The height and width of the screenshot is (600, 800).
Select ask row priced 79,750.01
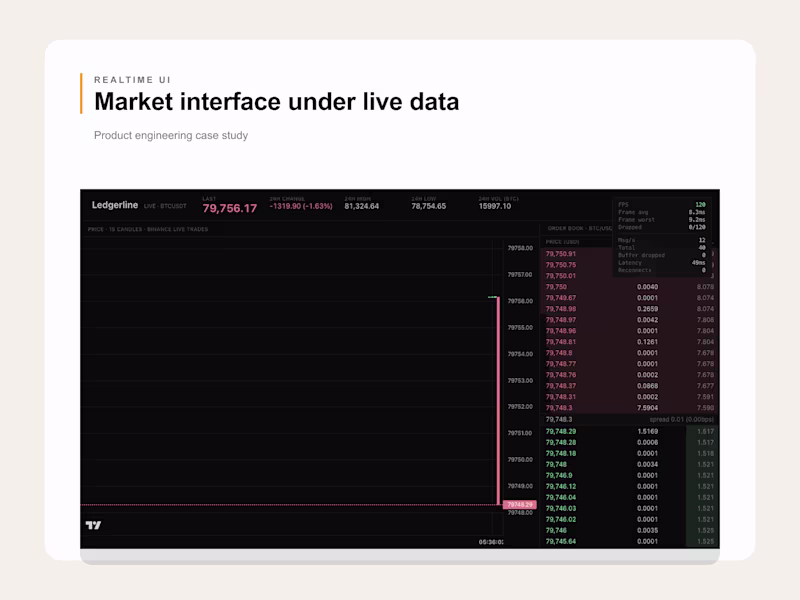(x=630, y=276)
